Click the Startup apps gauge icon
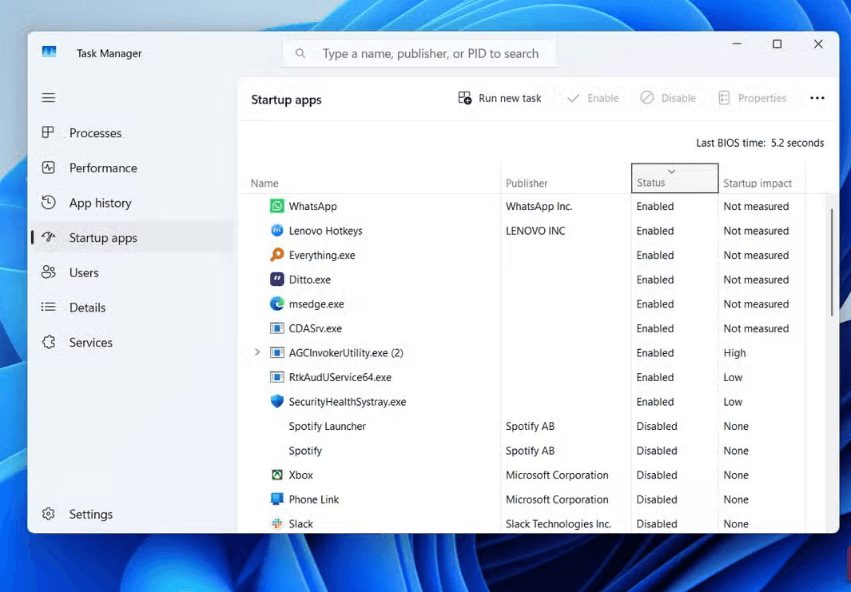This screenshot has width=851, height=592. (x=48, y=237)
